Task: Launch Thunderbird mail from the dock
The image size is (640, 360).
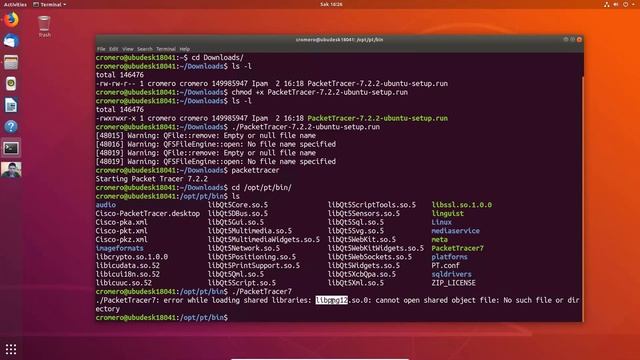Action: (11, 41)
